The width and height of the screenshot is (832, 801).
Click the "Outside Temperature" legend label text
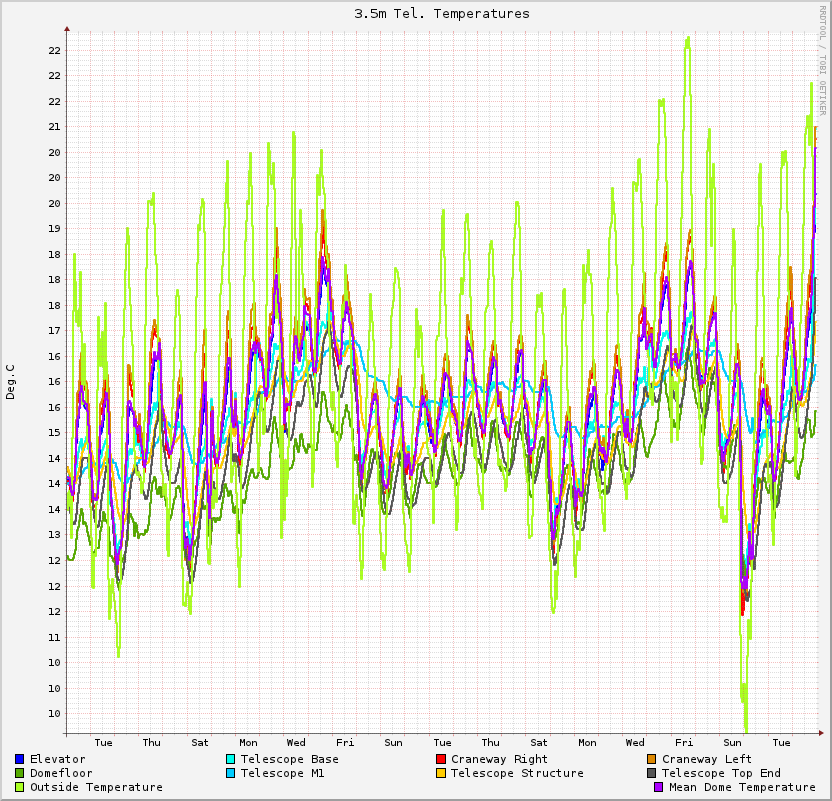[96, 787]
